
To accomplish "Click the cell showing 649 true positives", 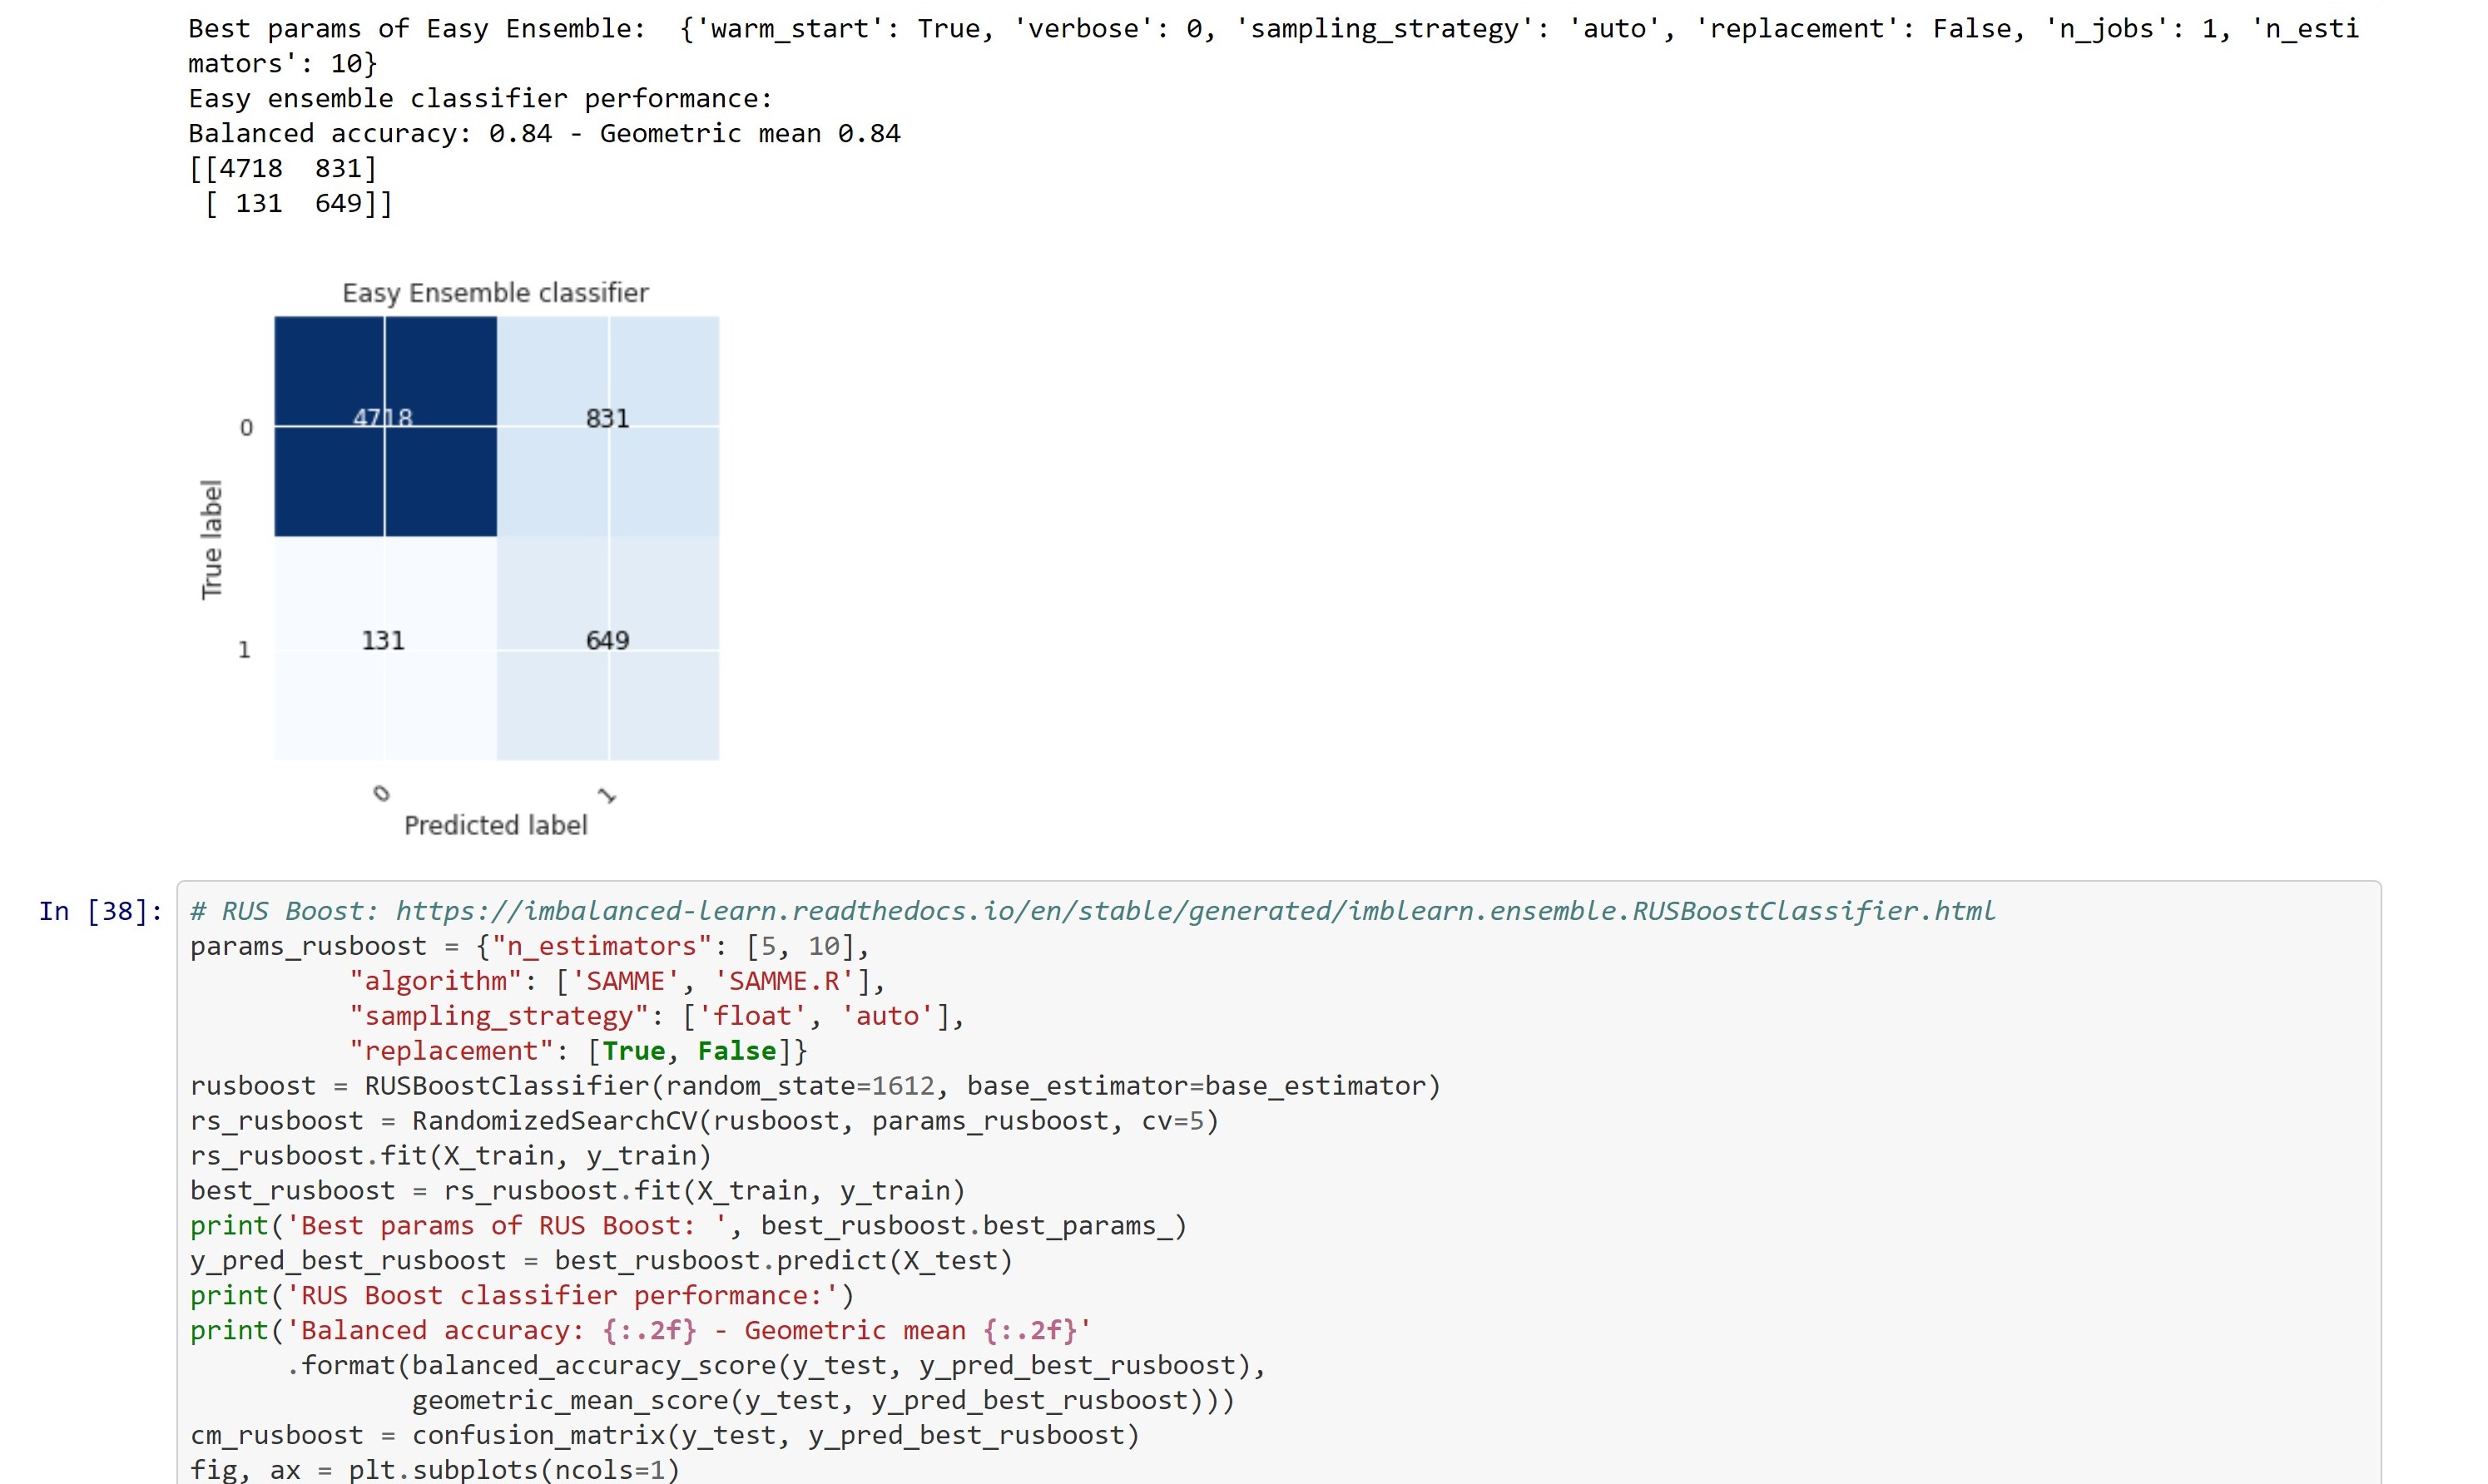I will click(x=608, y=640).
